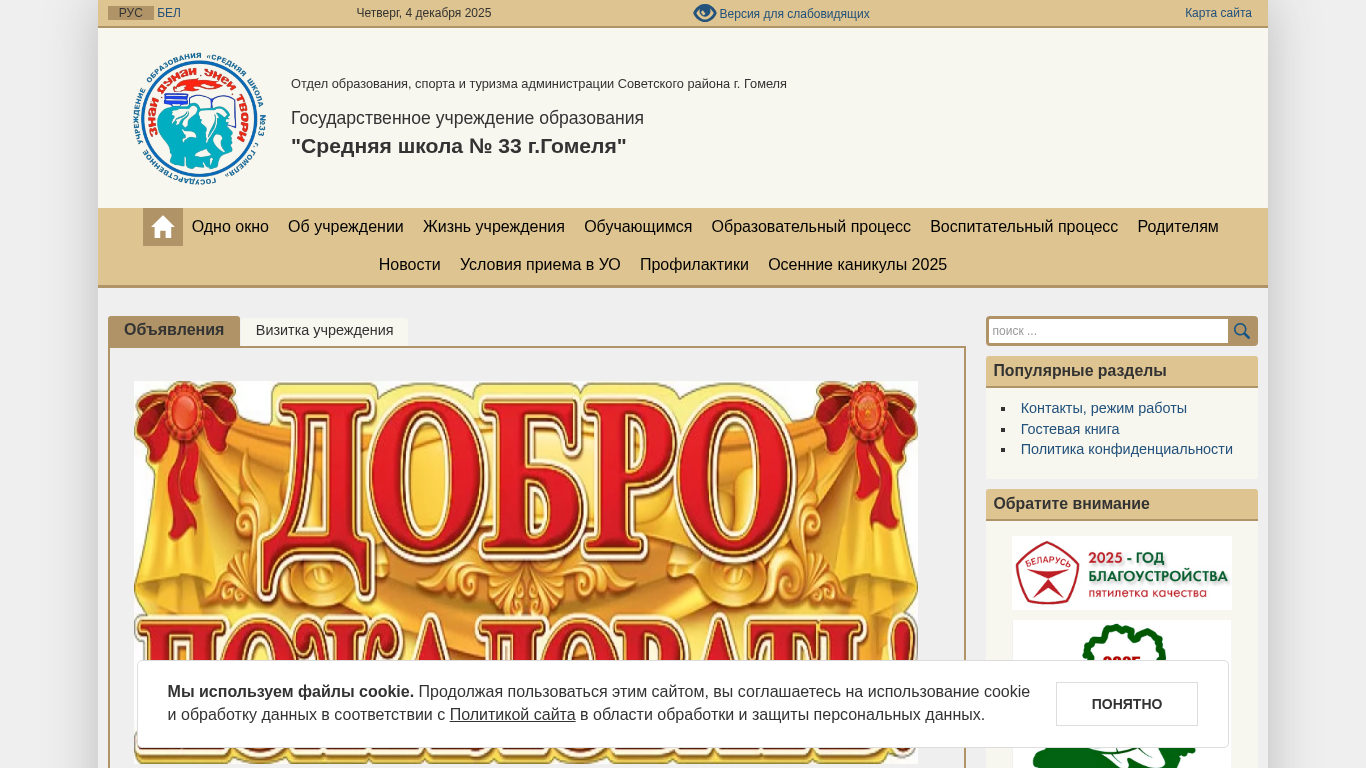Open Политика конфиденциальности link
The height and width of the screenshot is (768, 1366).
(x=1127, y=449)
